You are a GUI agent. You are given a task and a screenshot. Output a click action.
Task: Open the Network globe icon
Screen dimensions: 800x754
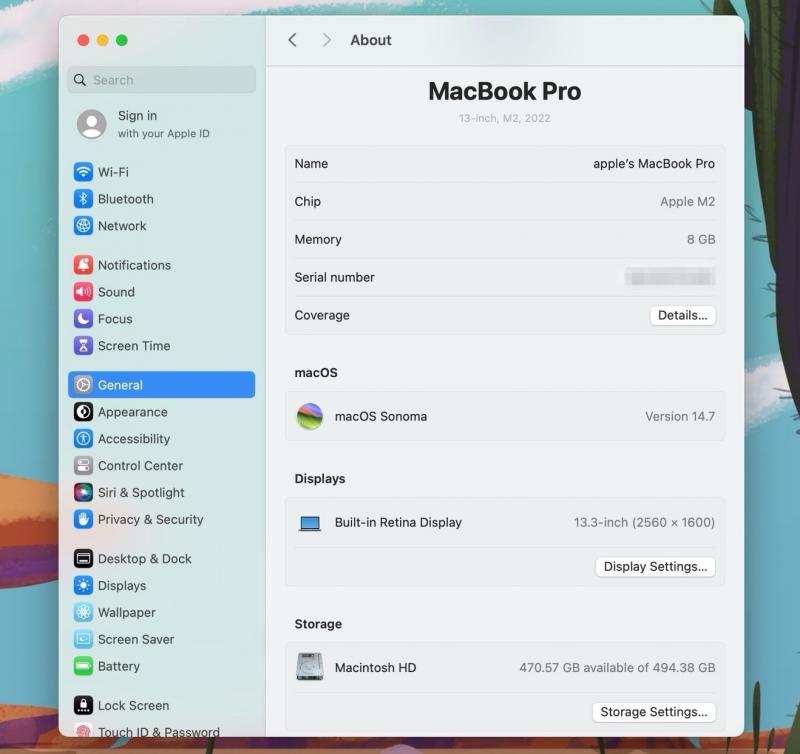tap(83, 225)
